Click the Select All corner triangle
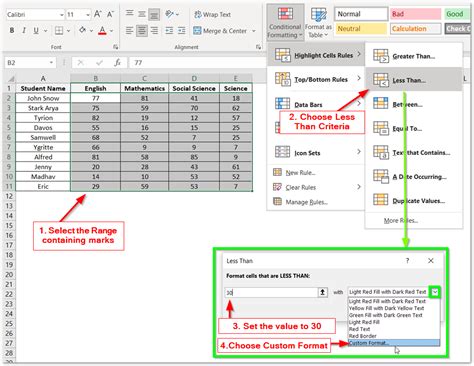The width and height of the screenshot is (474, 366). pyautogui.click(x=10, y=79)
